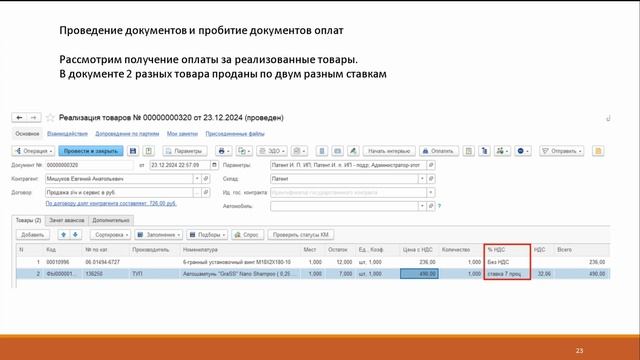Expand the Склад dropdown arrow
This screenshot has width=640, height=360.
pos(422,179)
